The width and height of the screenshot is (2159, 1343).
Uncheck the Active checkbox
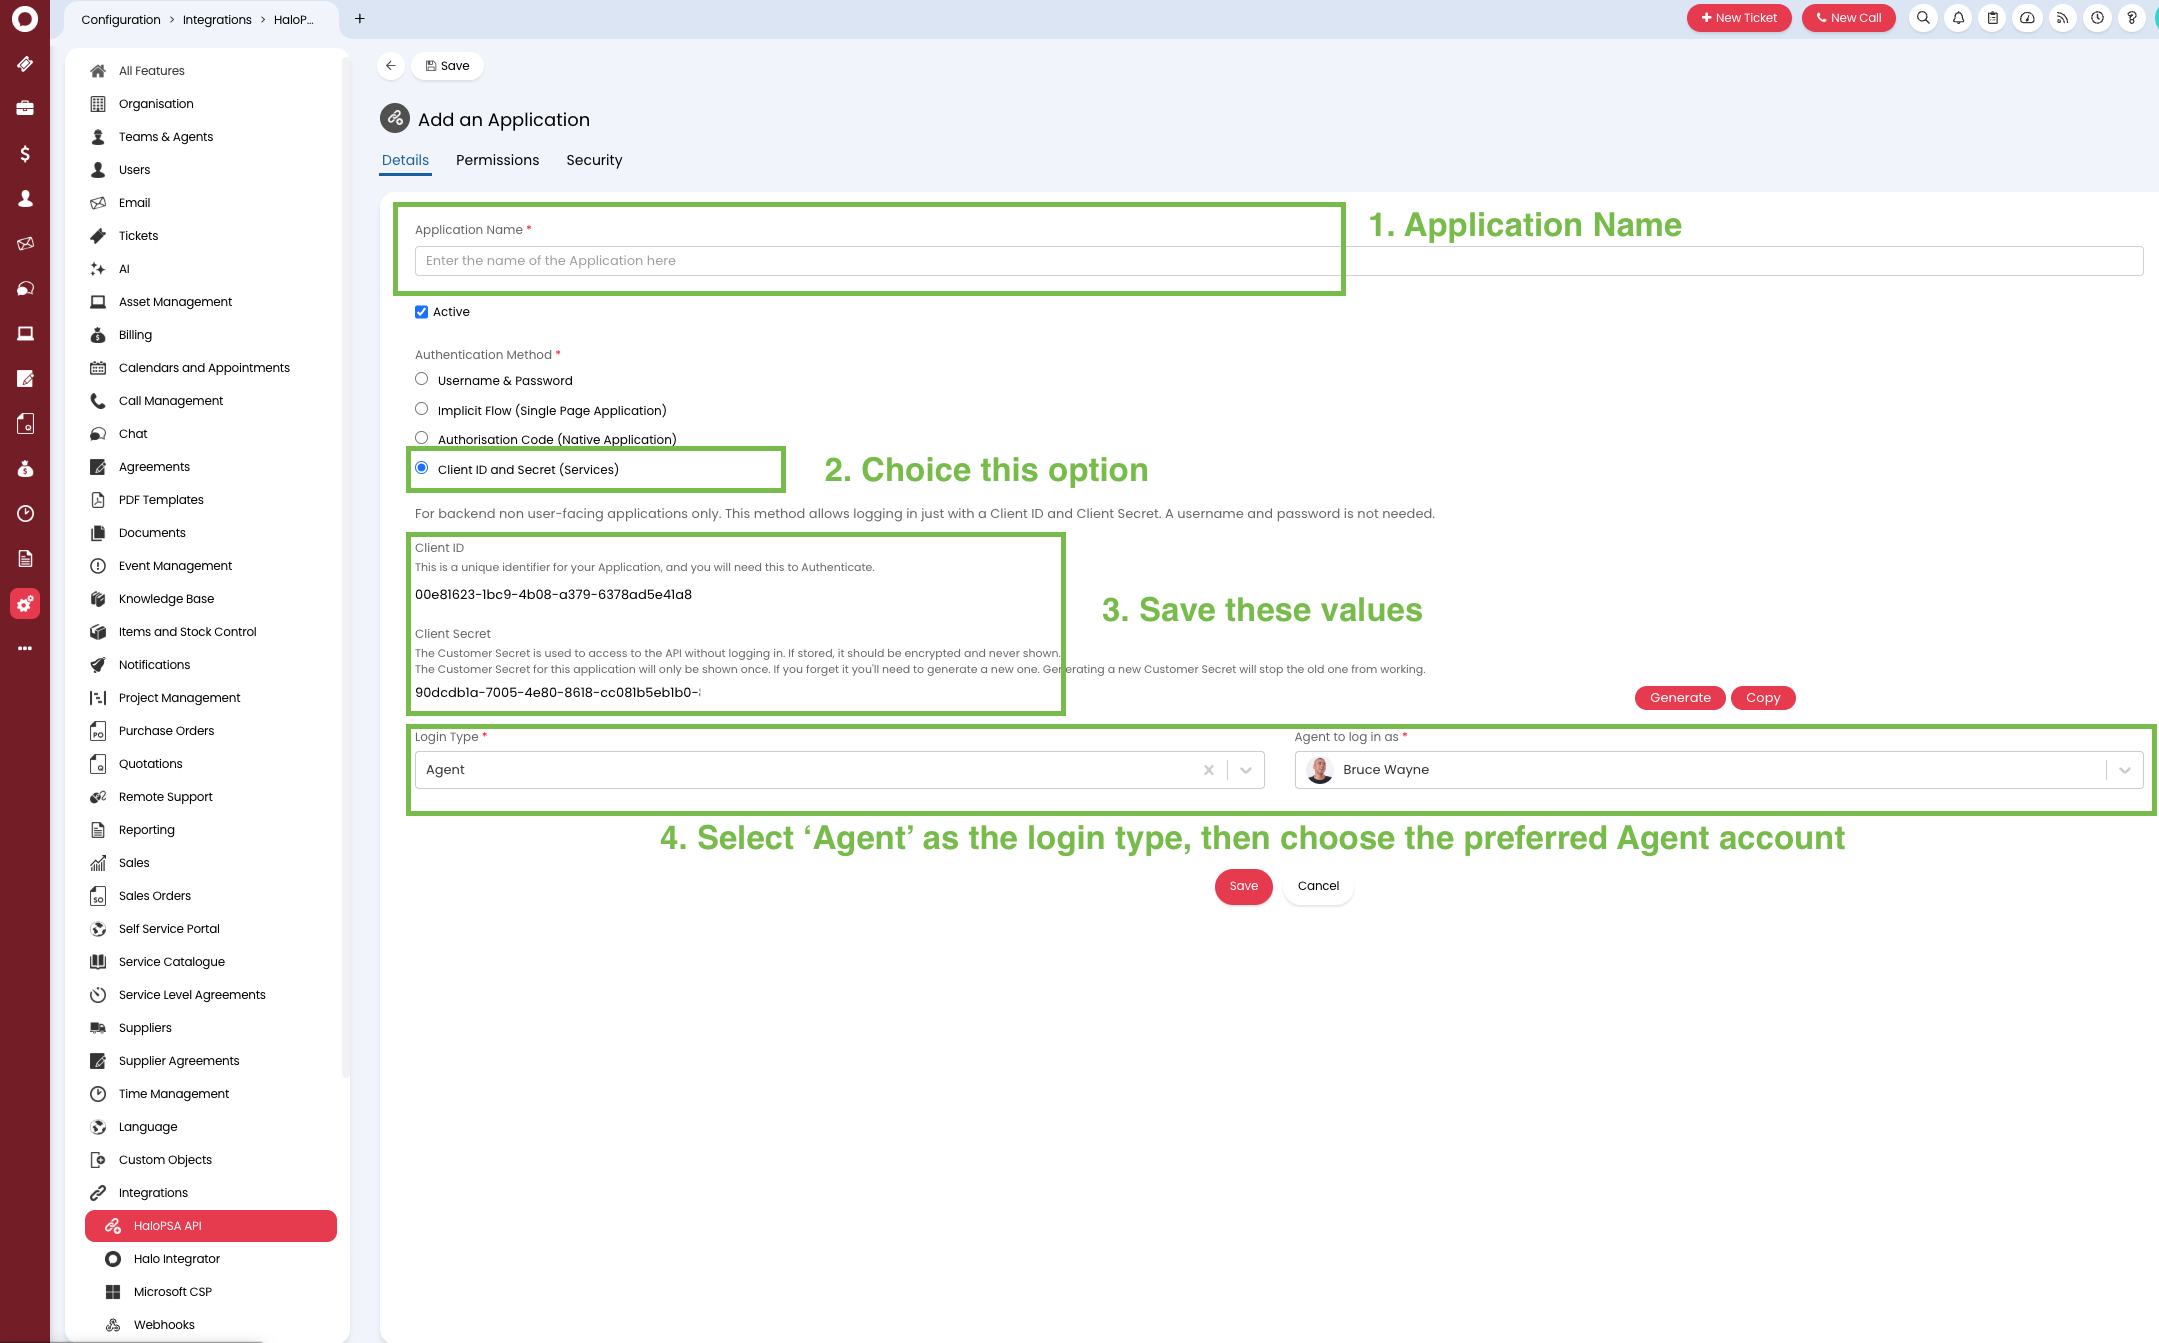421,311
